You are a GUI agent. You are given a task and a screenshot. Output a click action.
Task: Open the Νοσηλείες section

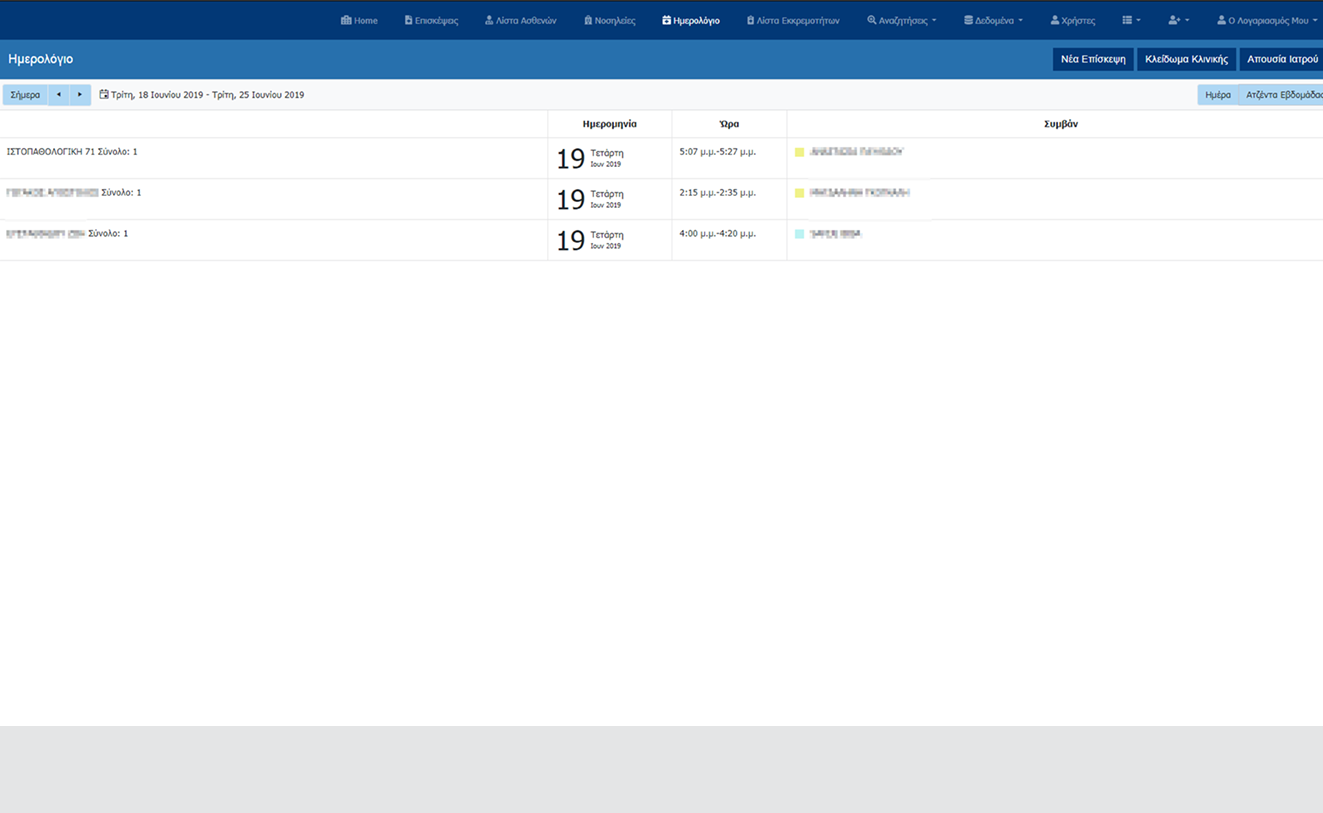pyautogui.click(x=609, y=20)
